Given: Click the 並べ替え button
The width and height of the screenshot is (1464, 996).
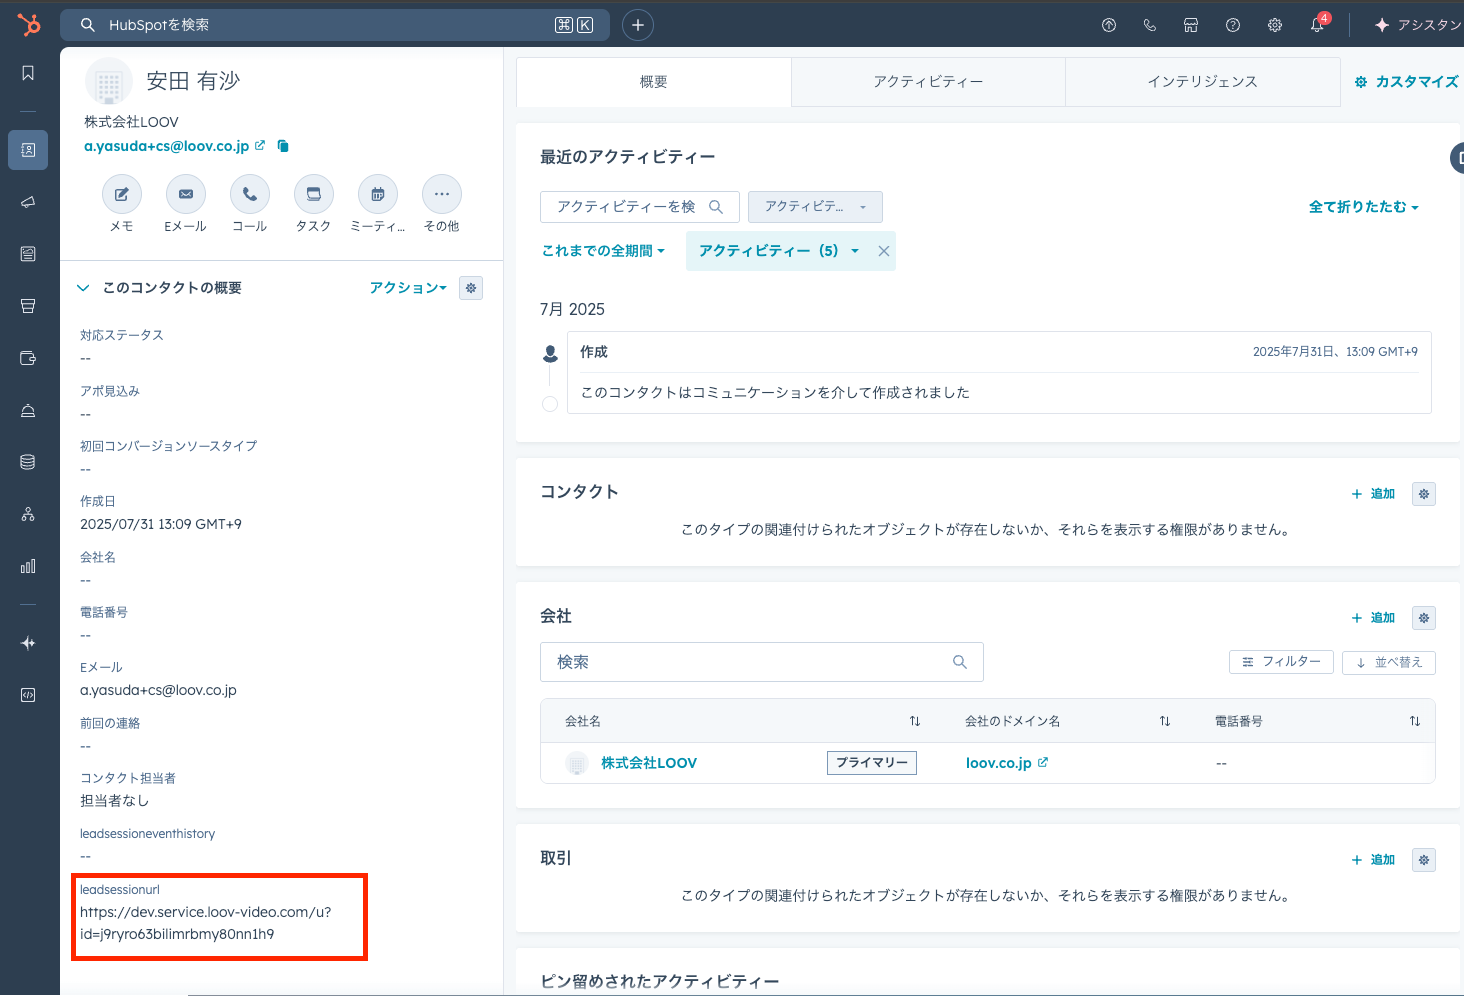Looking at the screenshot, I should 1389,662.
